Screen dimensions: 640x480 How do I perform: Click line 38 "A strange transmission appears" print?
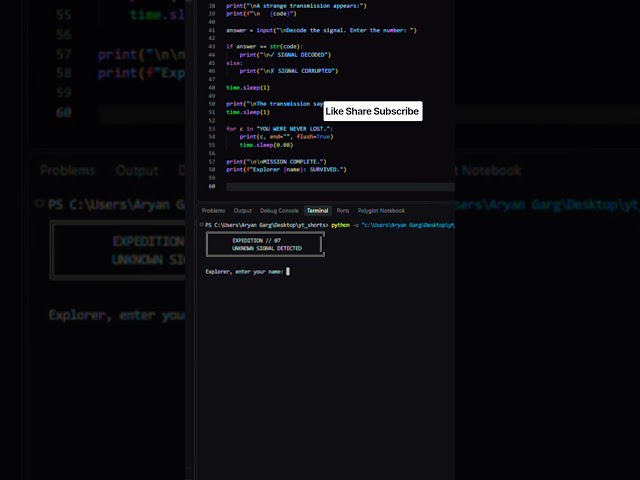tap(296, 6)
